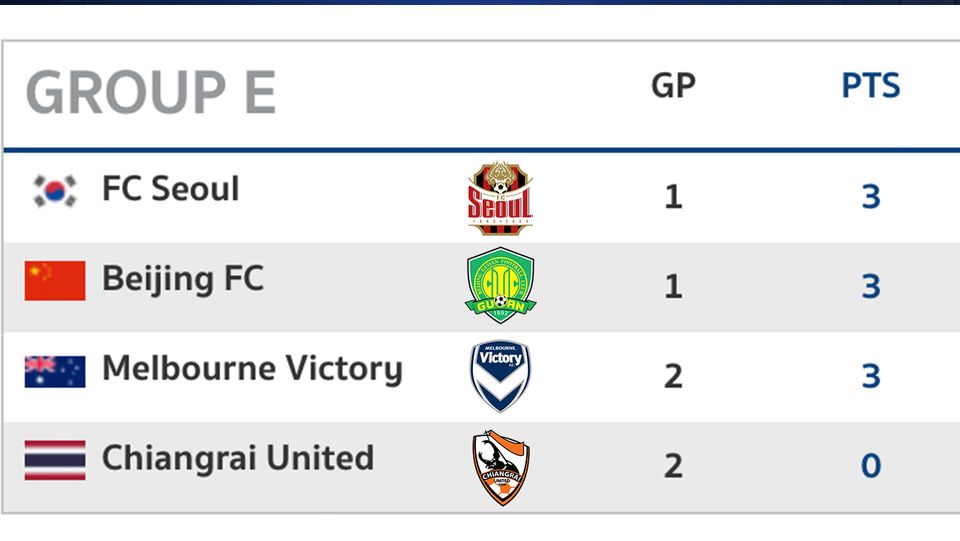Click the Melbourne Victory shield logo
Screen dimensions: 960x541
[x=500, y=375]
